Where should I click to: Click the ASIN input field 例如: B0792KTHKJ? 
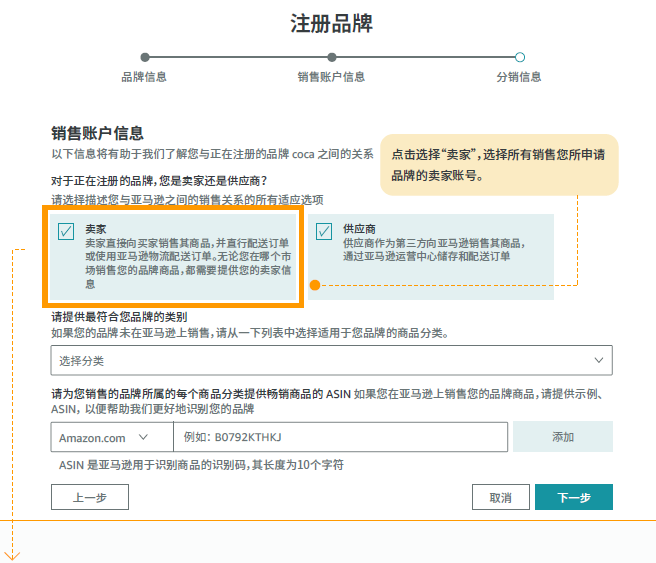point(341,437)
